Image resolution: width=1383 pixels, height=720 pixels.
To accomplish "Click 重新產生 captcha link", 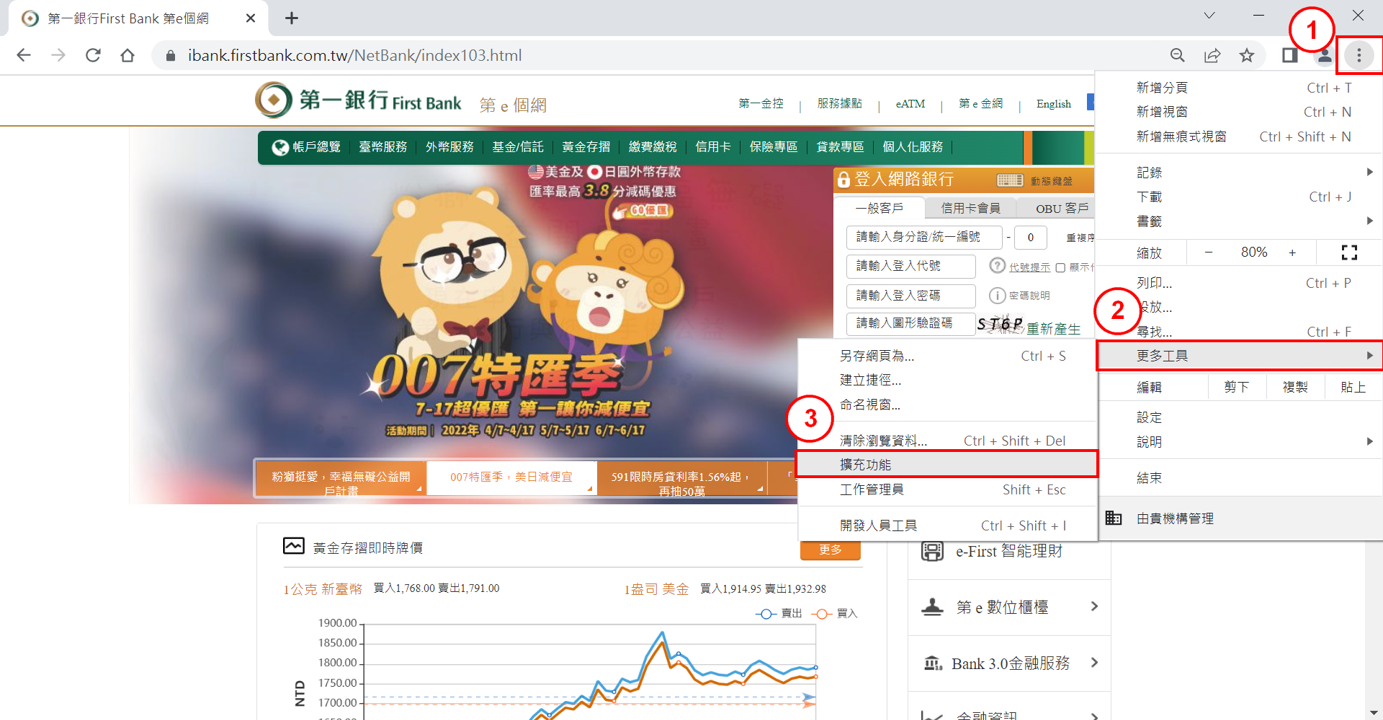I will click(x=1053, y=328).
